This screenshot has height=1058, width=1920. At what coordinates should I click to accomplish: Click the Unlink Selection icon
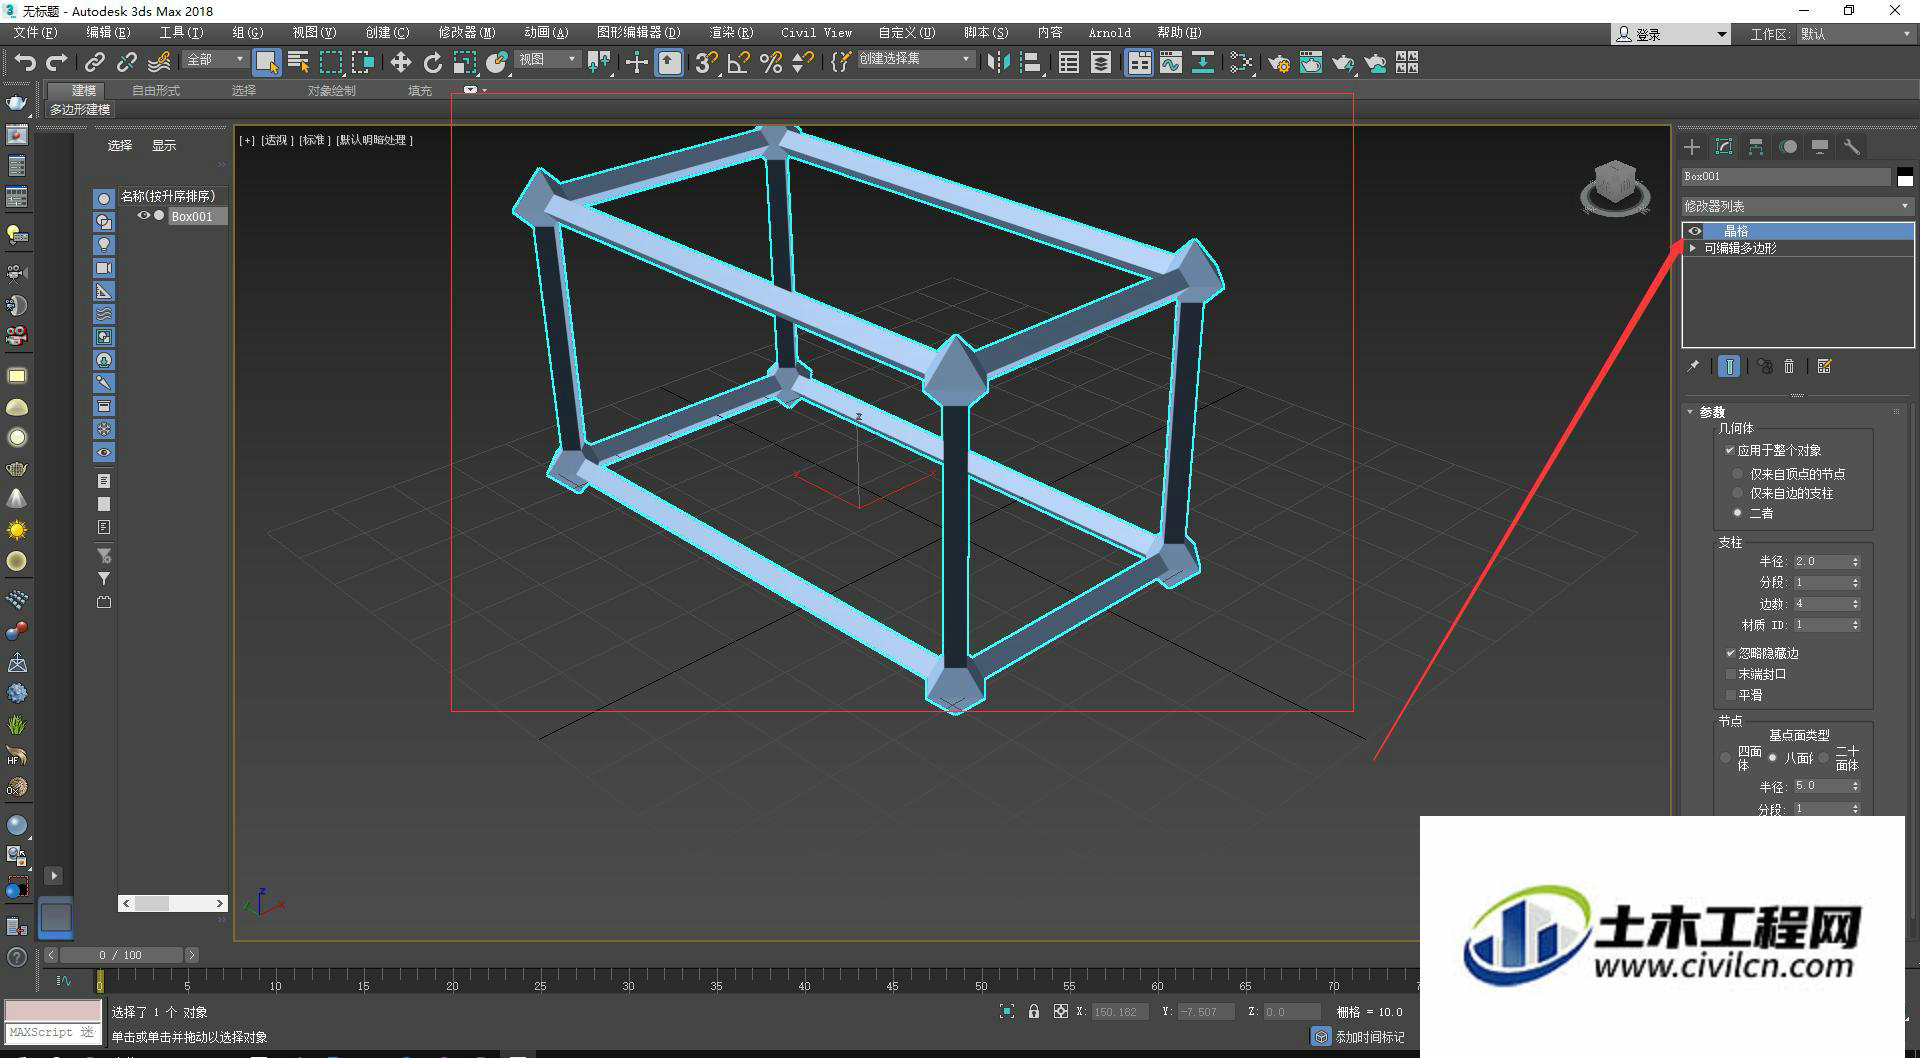click(127, 63)
